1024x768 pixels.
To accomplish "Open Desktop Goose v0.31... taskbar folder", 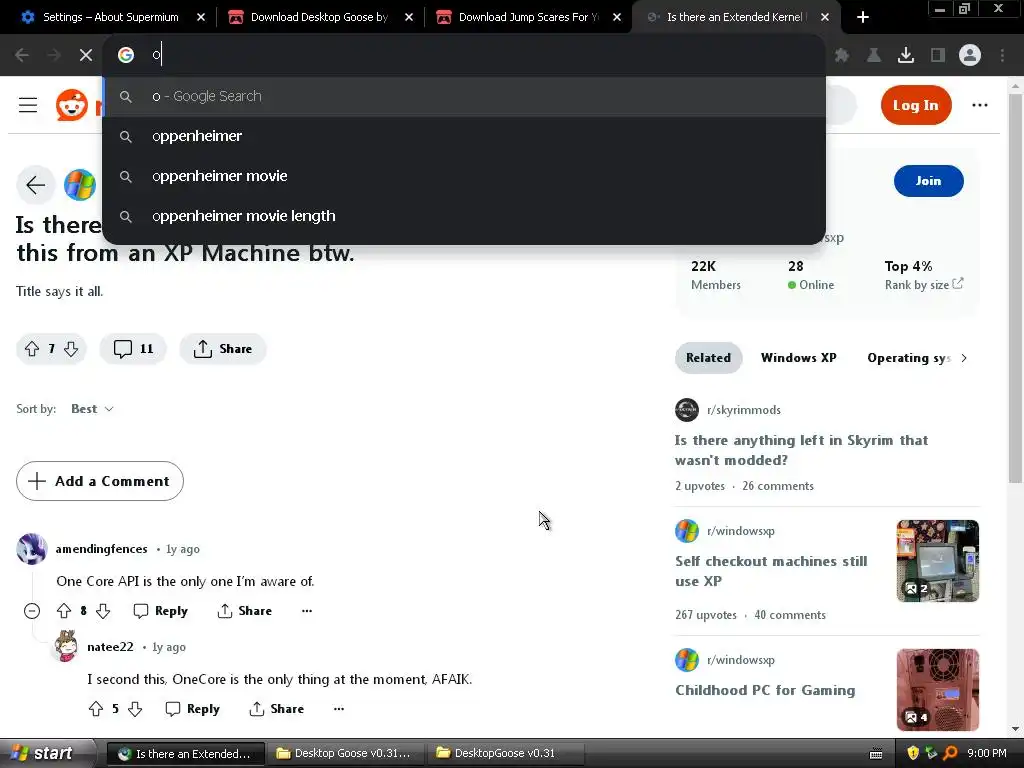I will coord(345,753).
